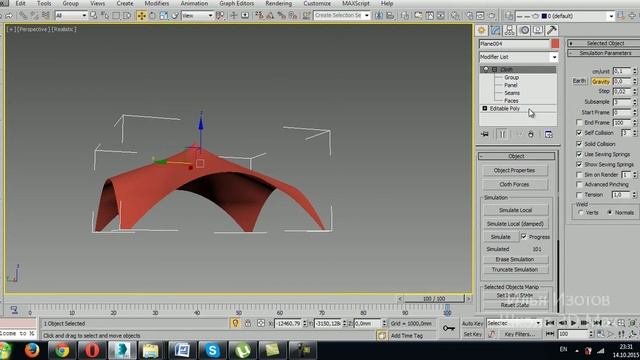
Task: Click the Redo arrow icon
Action: pos(9,16)
